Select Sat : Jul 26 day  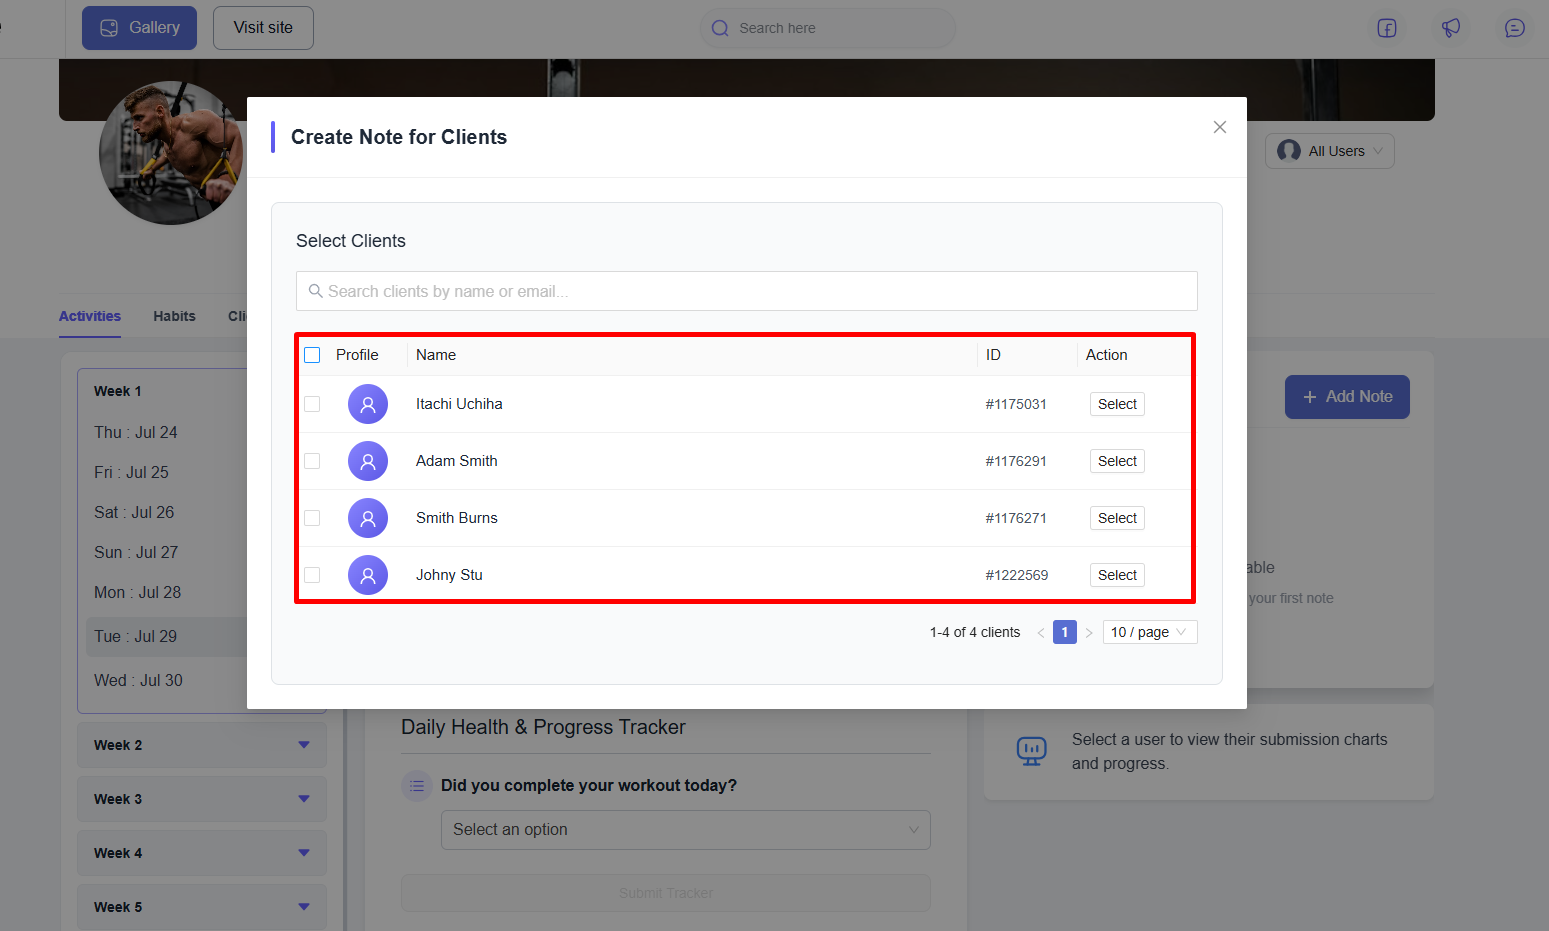(x=134, y=512)
